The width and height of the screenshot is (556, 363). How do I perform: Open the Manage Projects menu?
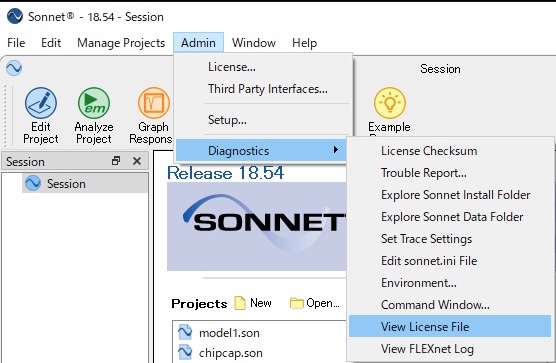point(121,43)
